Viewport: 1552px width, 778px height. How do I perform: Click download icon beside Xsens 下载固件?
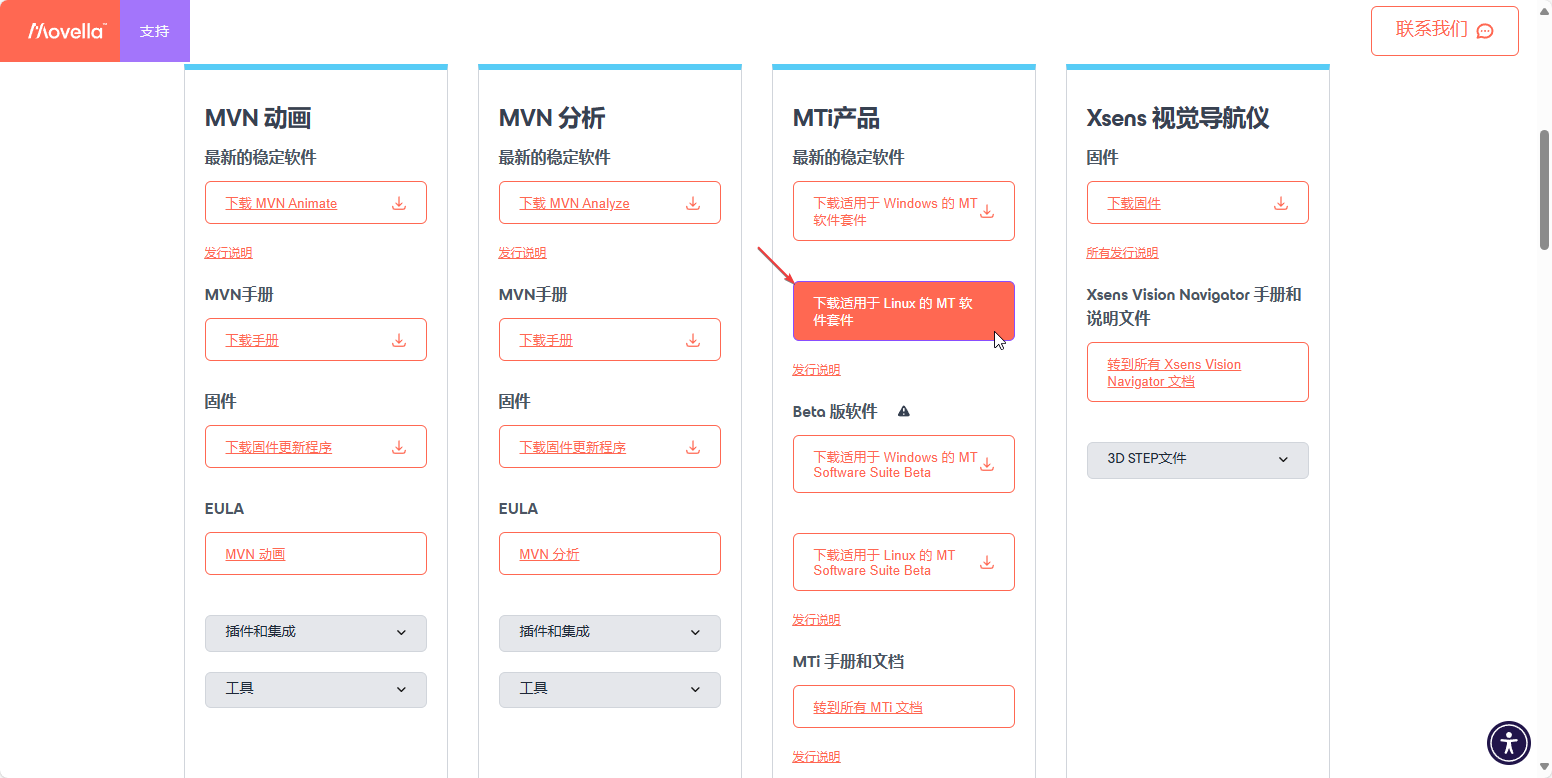tap(1281, 203)
